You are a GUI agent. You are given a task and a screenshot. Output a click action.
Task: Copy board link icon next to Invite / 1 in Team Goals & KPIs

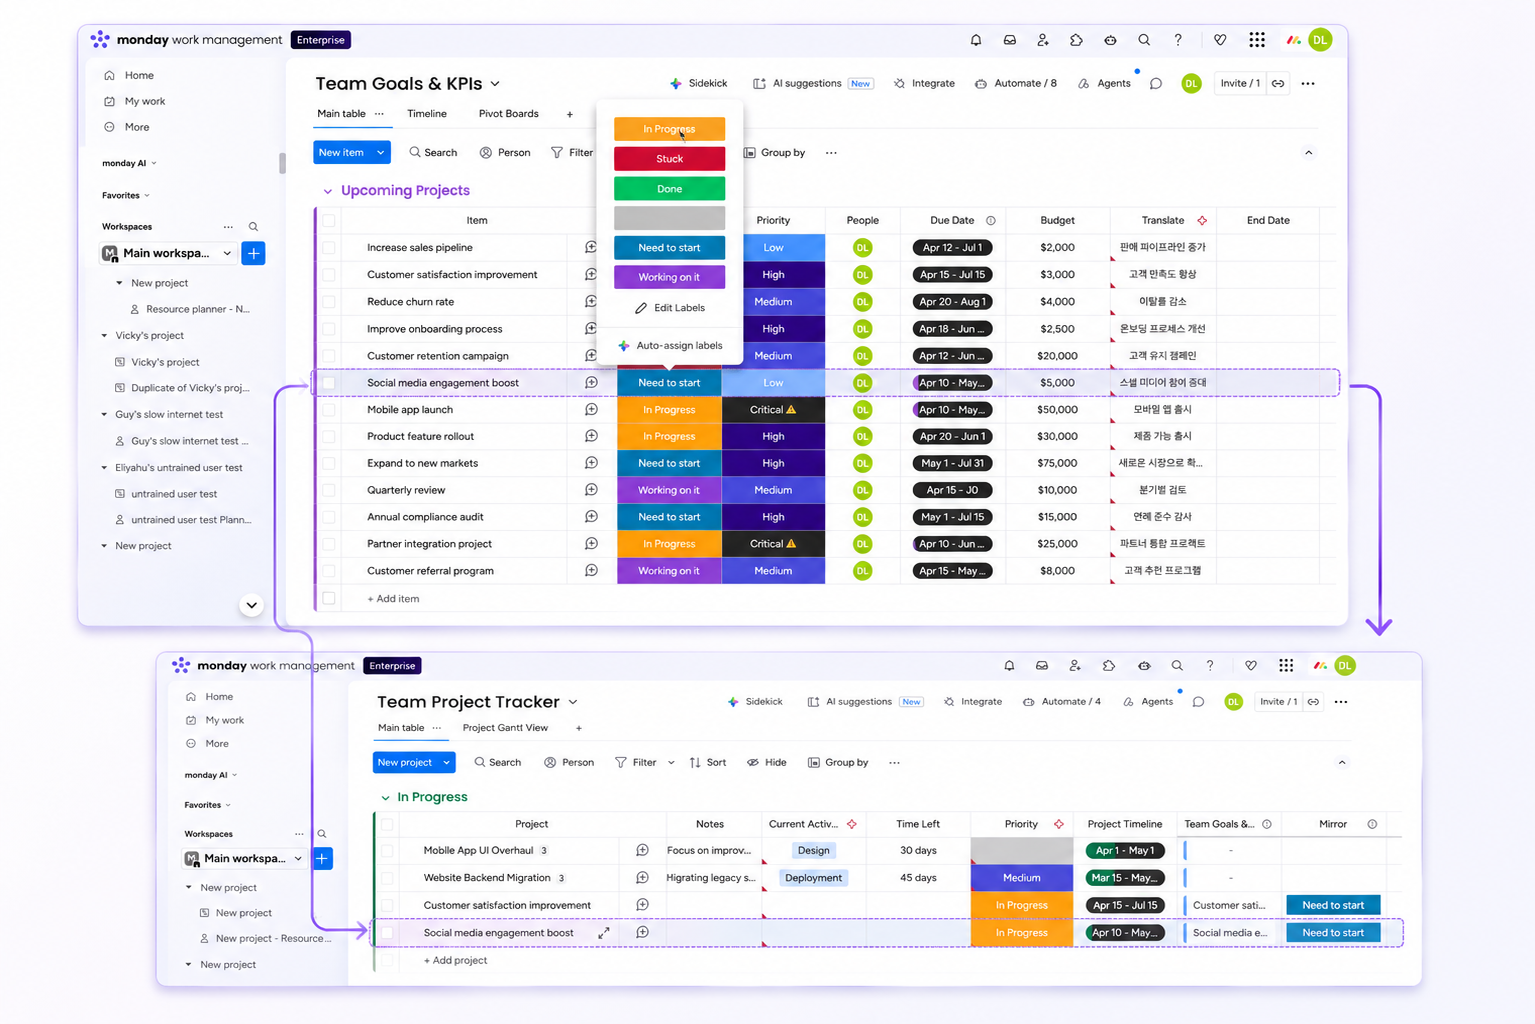click(x=1278, y=83)
